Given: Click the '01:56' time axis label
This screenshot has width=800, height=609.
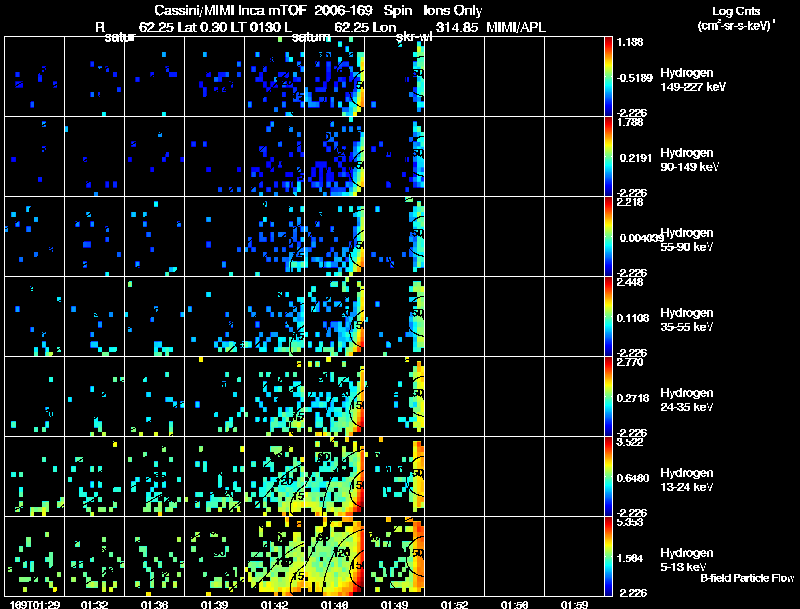Looking at the screenshot, I should point(514,605).
